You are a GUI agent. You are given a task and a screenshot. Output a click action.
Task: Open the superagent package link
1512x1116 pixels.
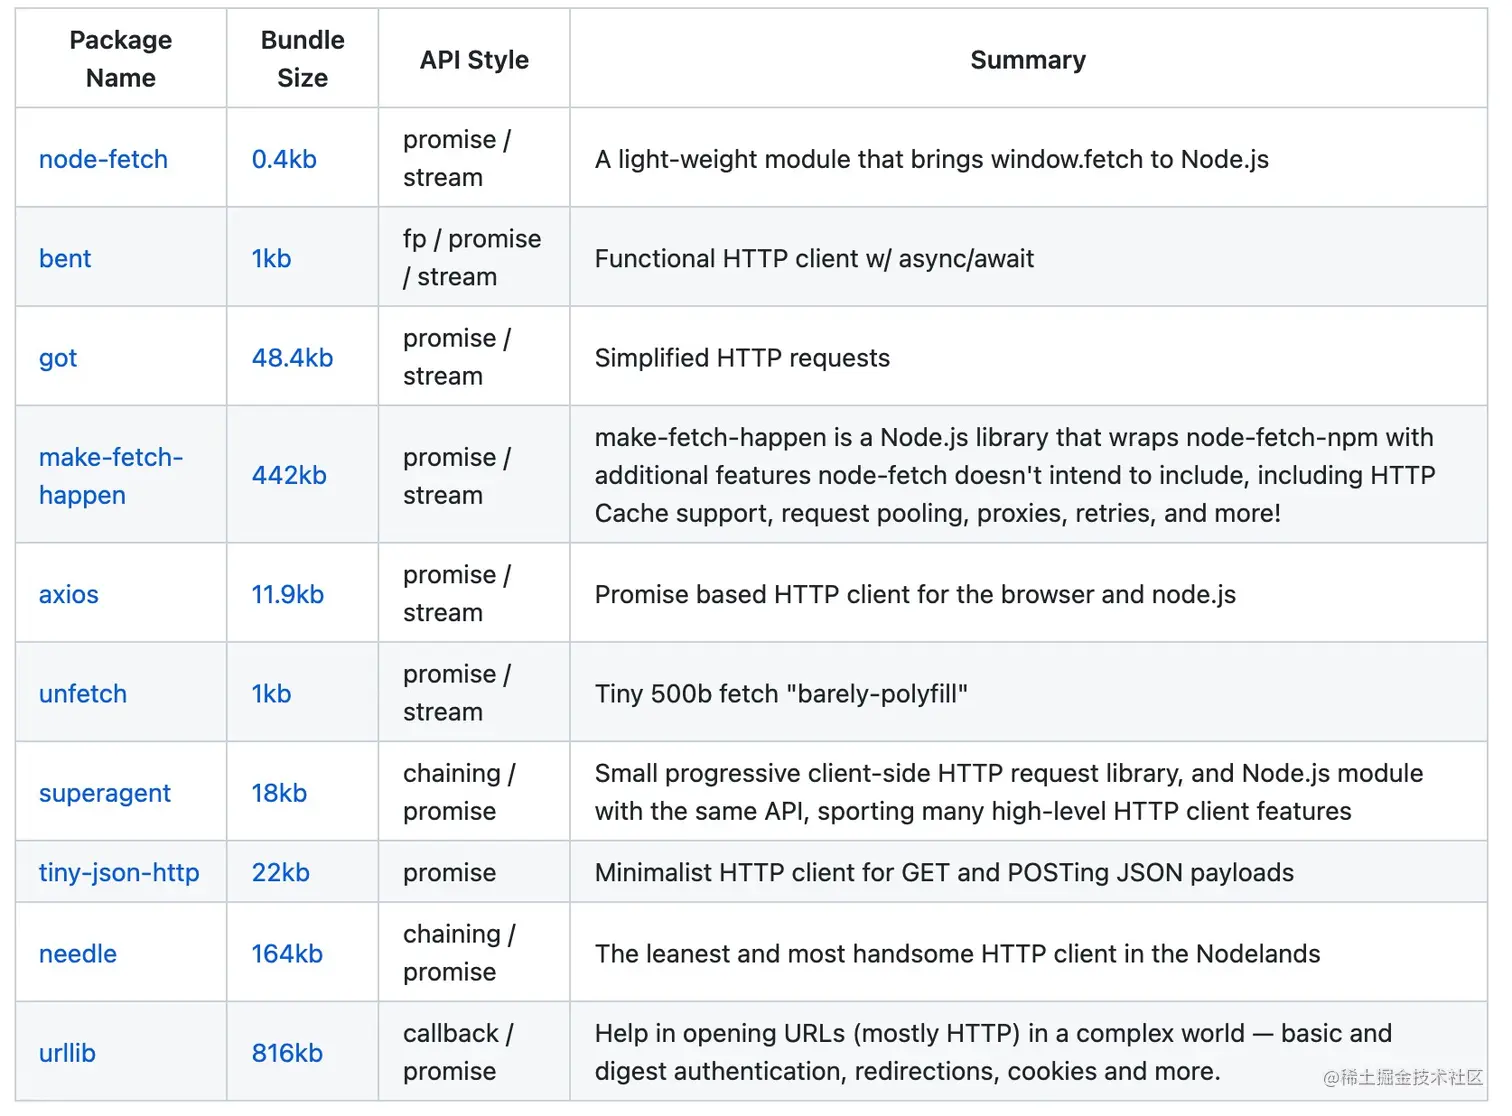105,793
